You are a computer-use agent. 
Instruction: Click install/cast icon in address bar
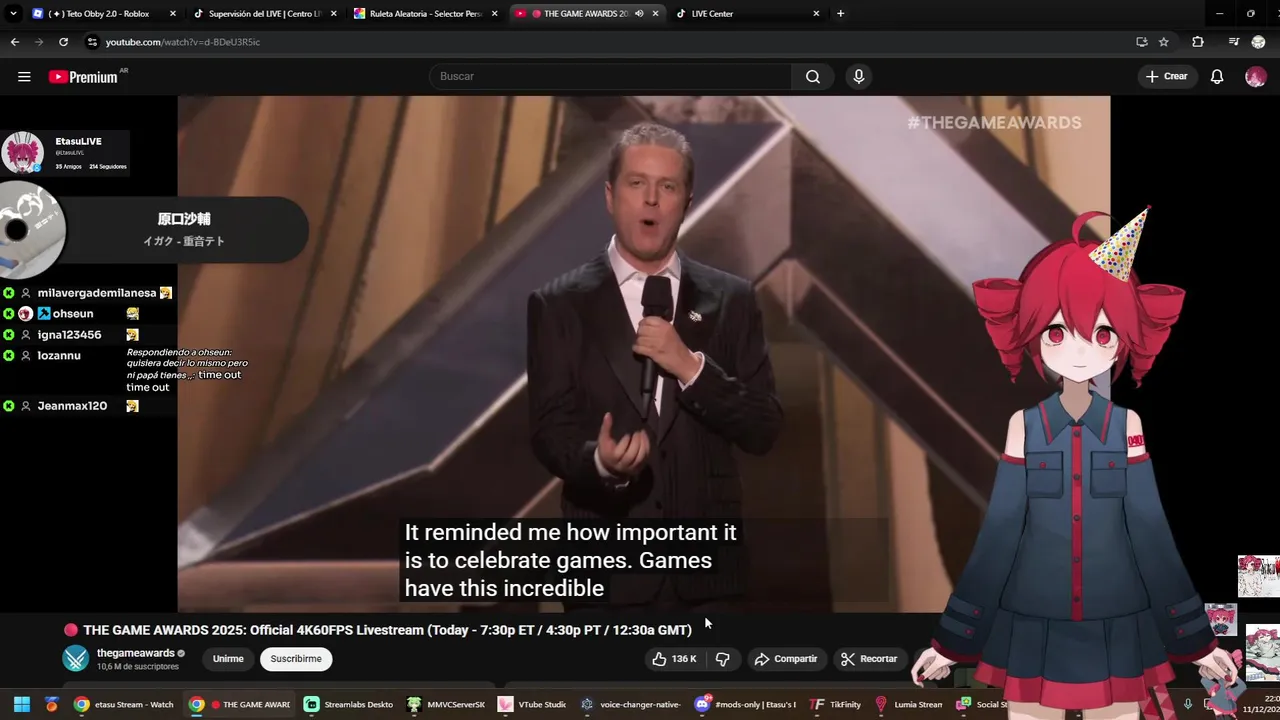(x=1142, y=42)
